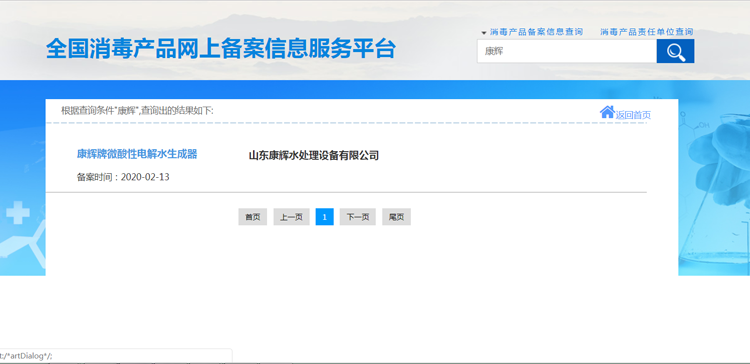Viewport: 750px width, 364px height.
Task: Go to first page with 首页 button
Action: click(253, 217)
